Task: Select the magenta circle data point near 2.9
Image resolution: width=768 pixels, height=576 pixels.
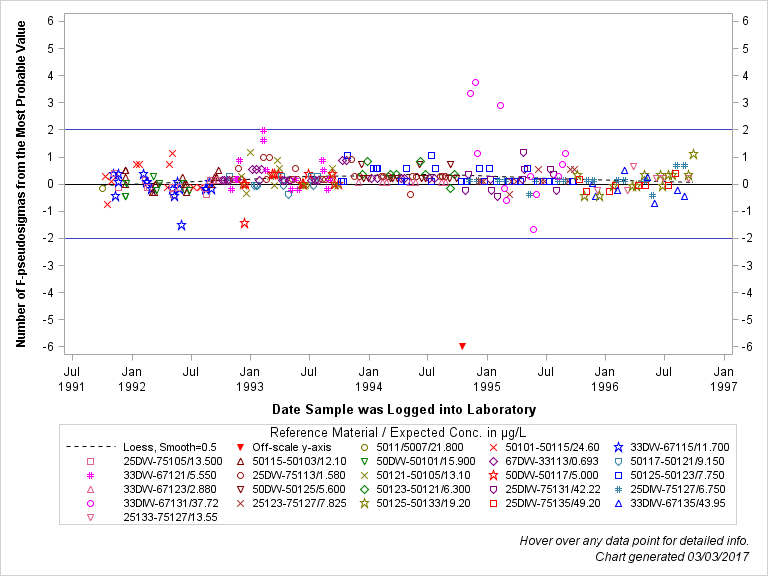Action: tap(501, 105)
